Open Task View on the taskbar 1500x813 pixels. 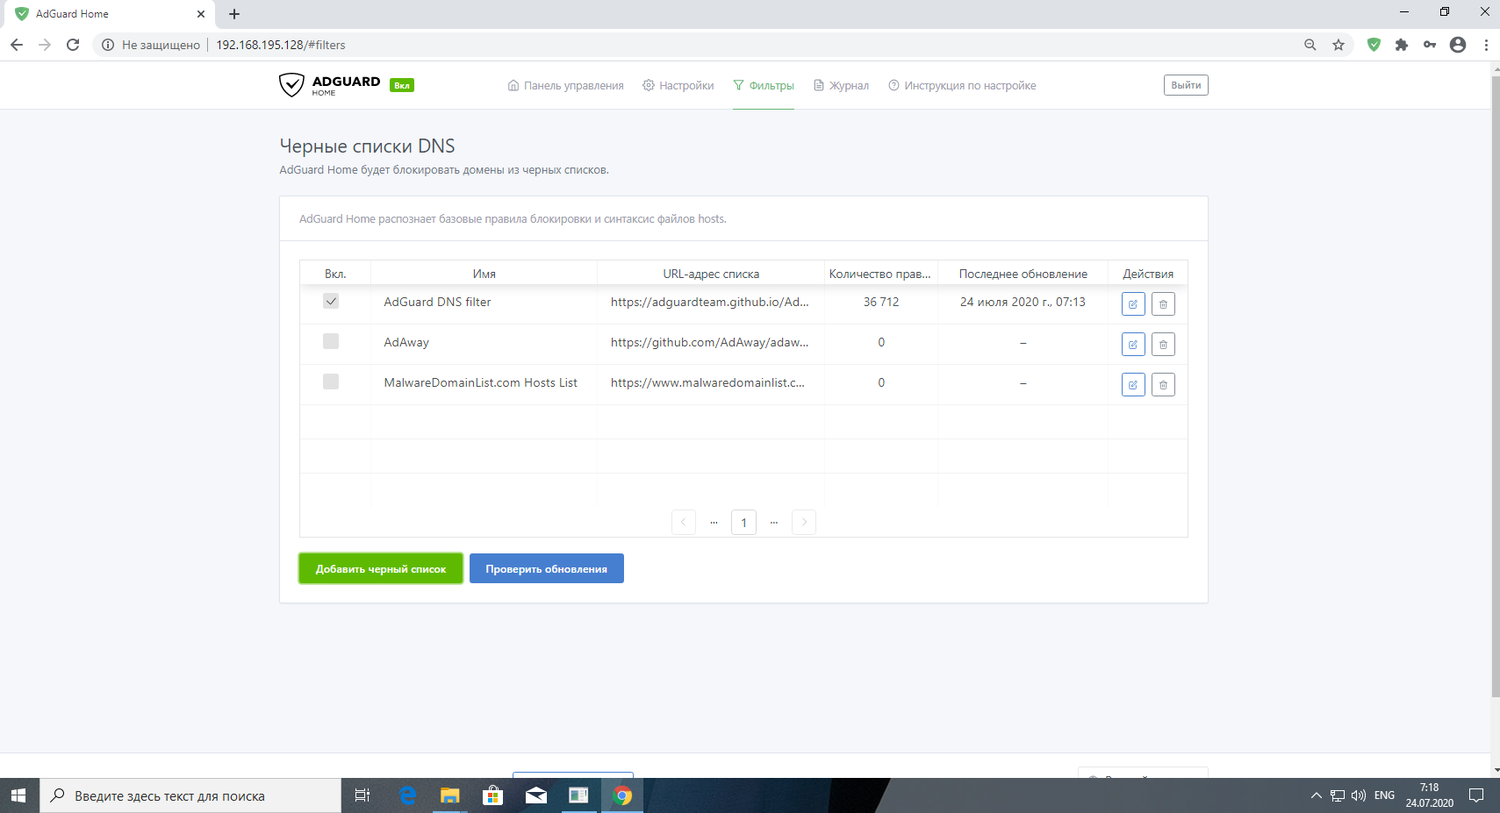click(x=362, y=796)
